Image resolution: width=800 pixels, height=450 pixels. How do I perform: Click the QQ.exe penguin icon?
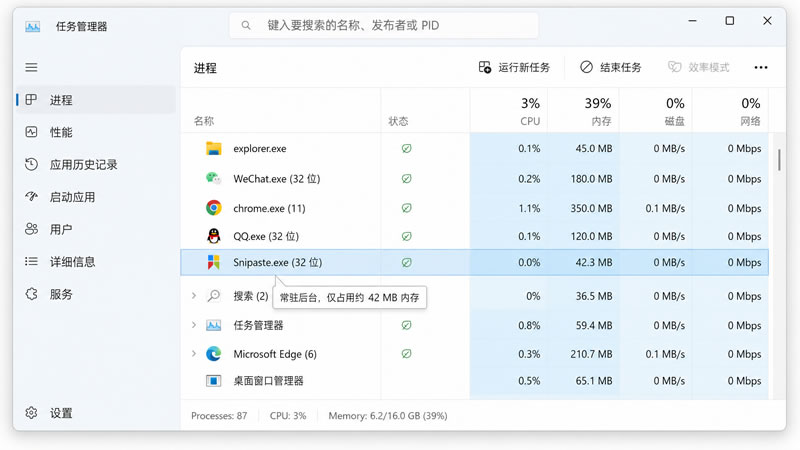click(214, 236)
